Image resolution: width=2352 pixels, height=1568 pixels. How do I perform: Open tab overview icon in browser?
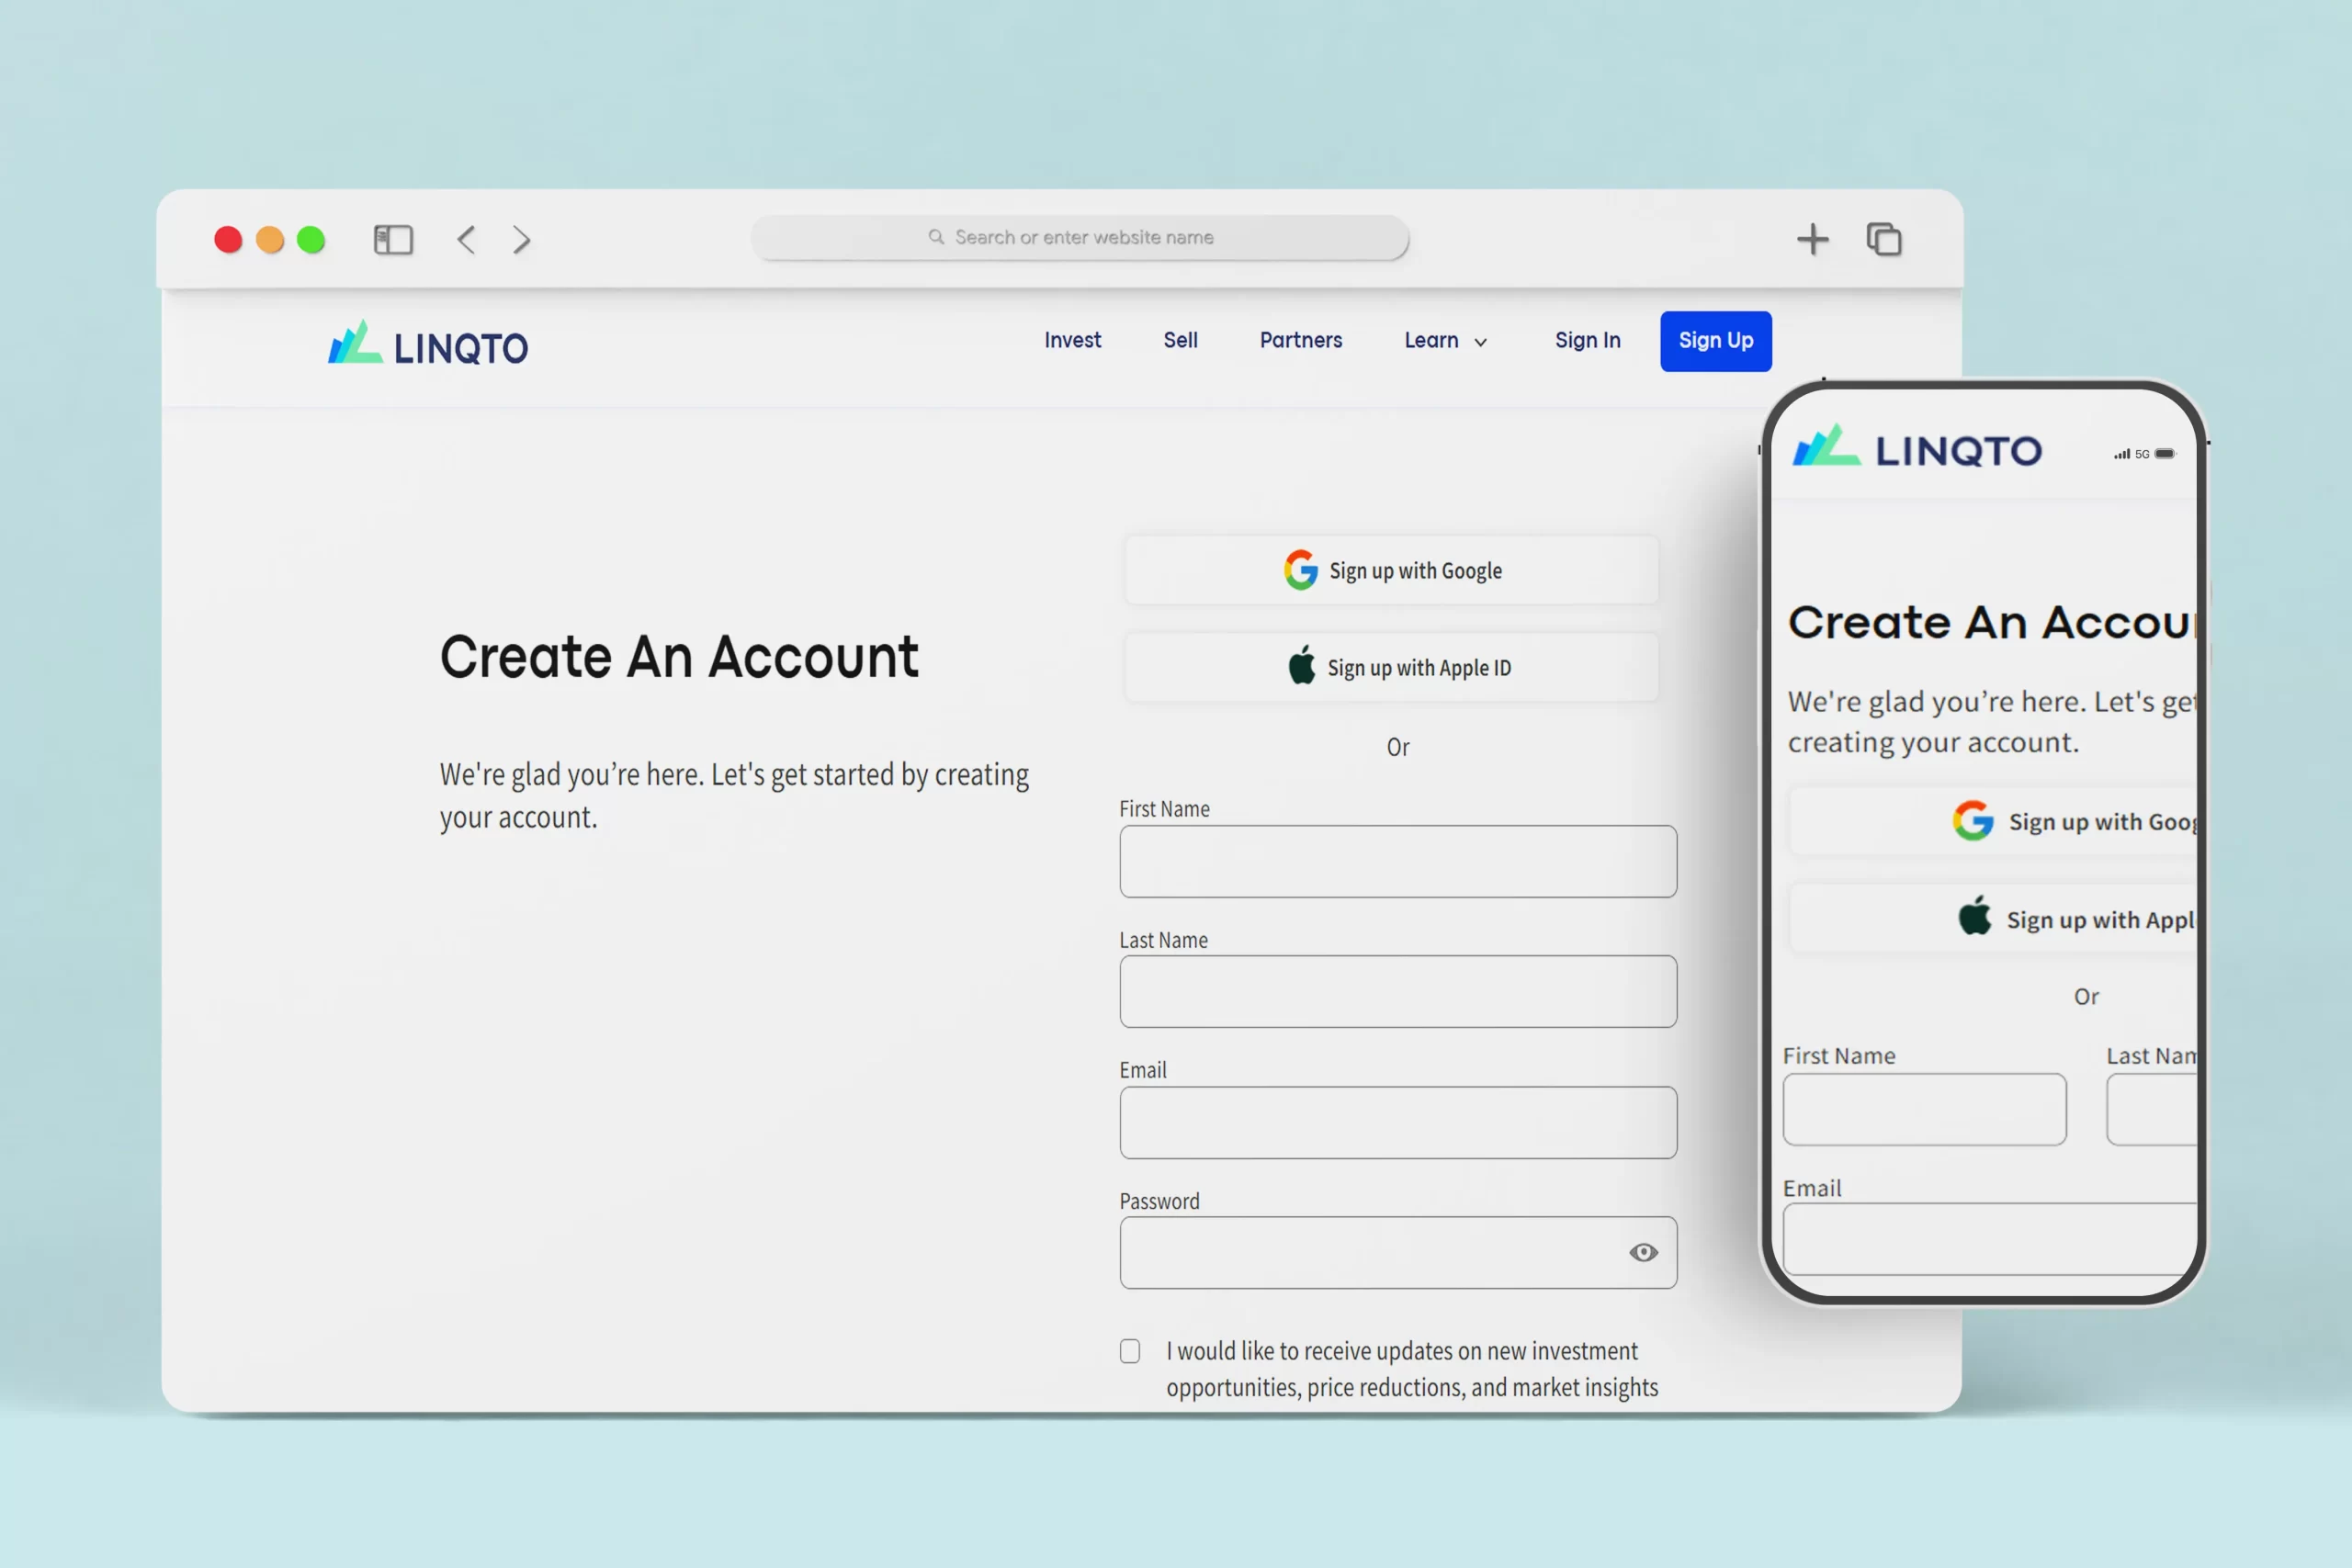pyautogui.click(x=1884, y=240)
